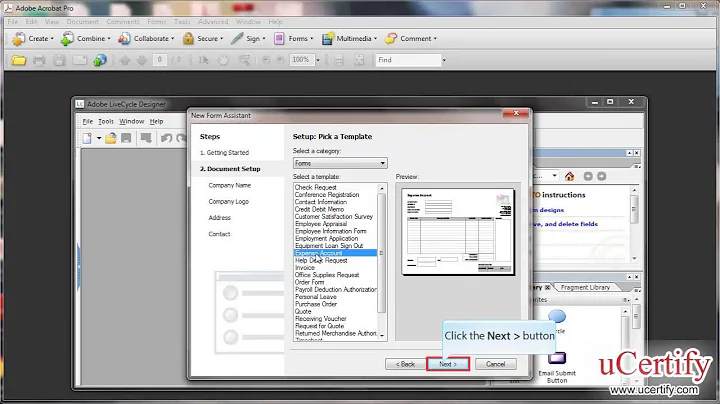Viewport: 720px width, 404px height.
Task: Open the Create menu in Acrobat
Action: click(33, 39)
